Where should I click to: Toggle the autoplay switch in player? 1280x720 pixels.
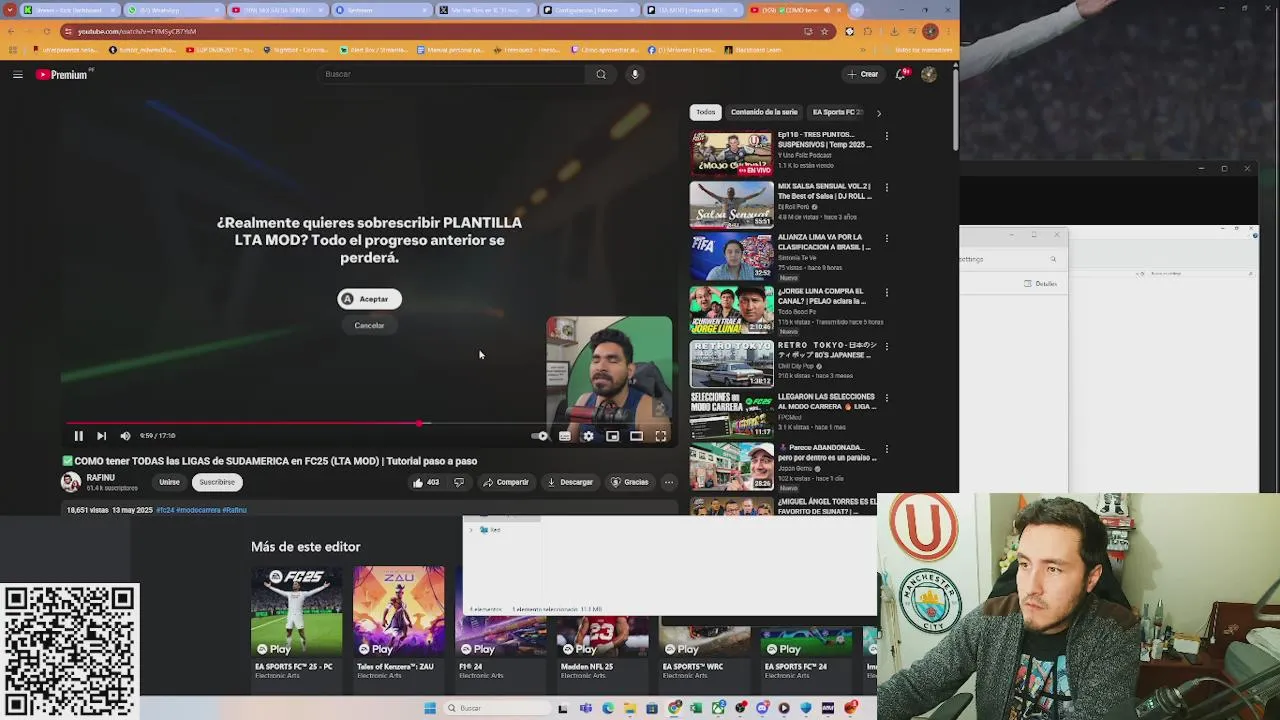coord(540,436)
